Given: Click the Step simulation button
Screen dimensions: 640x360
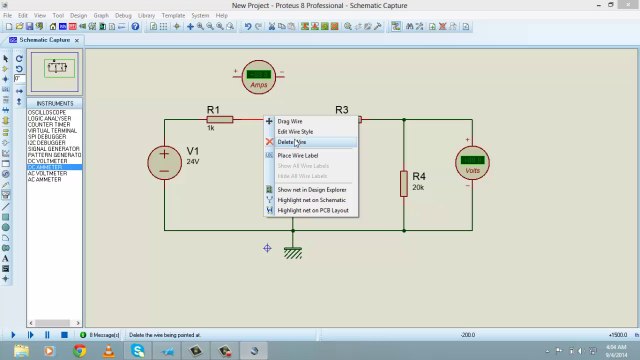Looking at the screenshot, I should coord(31,335).
